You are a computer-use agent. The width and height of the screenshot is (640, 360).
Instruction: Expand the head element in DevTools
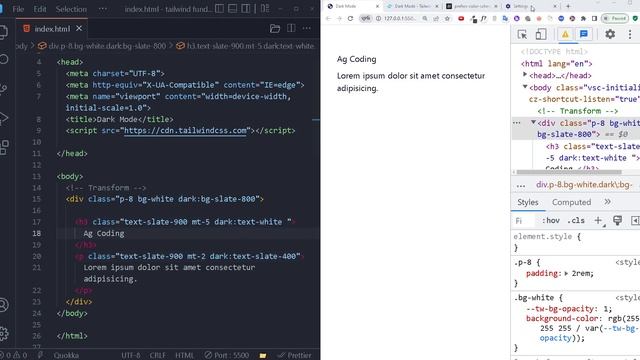(x=525, y=75)
